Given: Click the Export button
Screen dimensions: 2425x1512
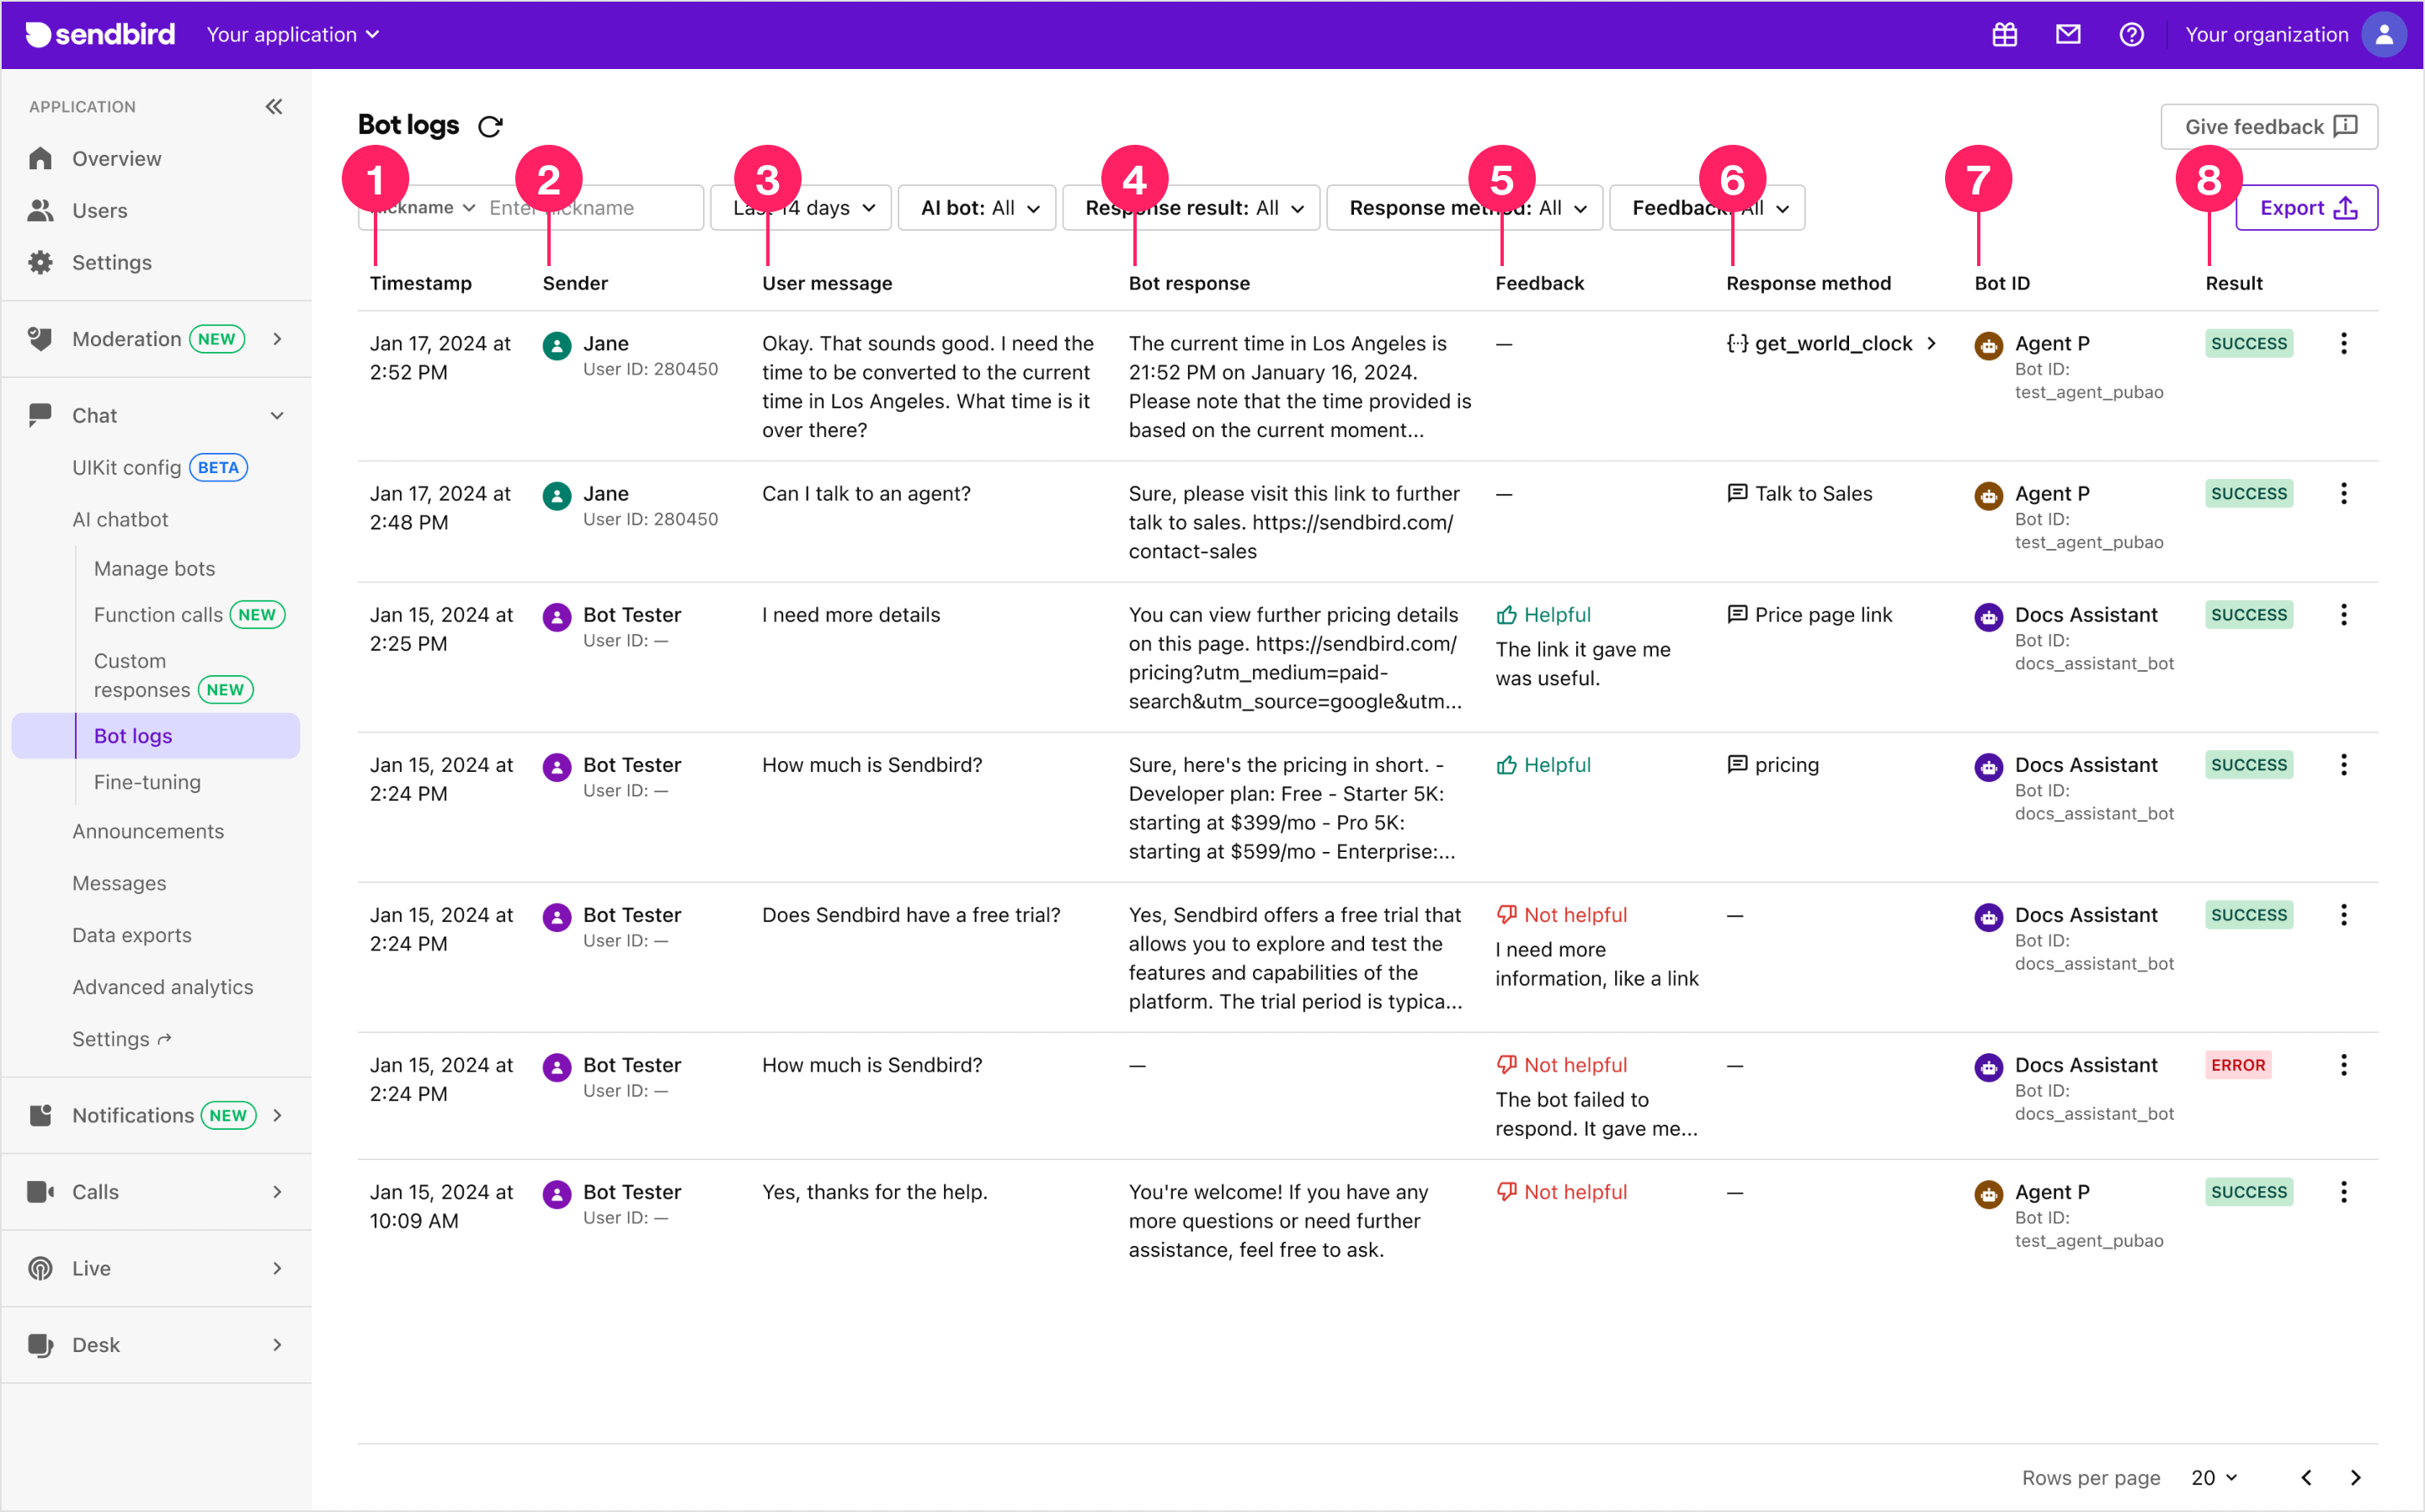Looking at the screenshot, I should (x=2306, y=208).
